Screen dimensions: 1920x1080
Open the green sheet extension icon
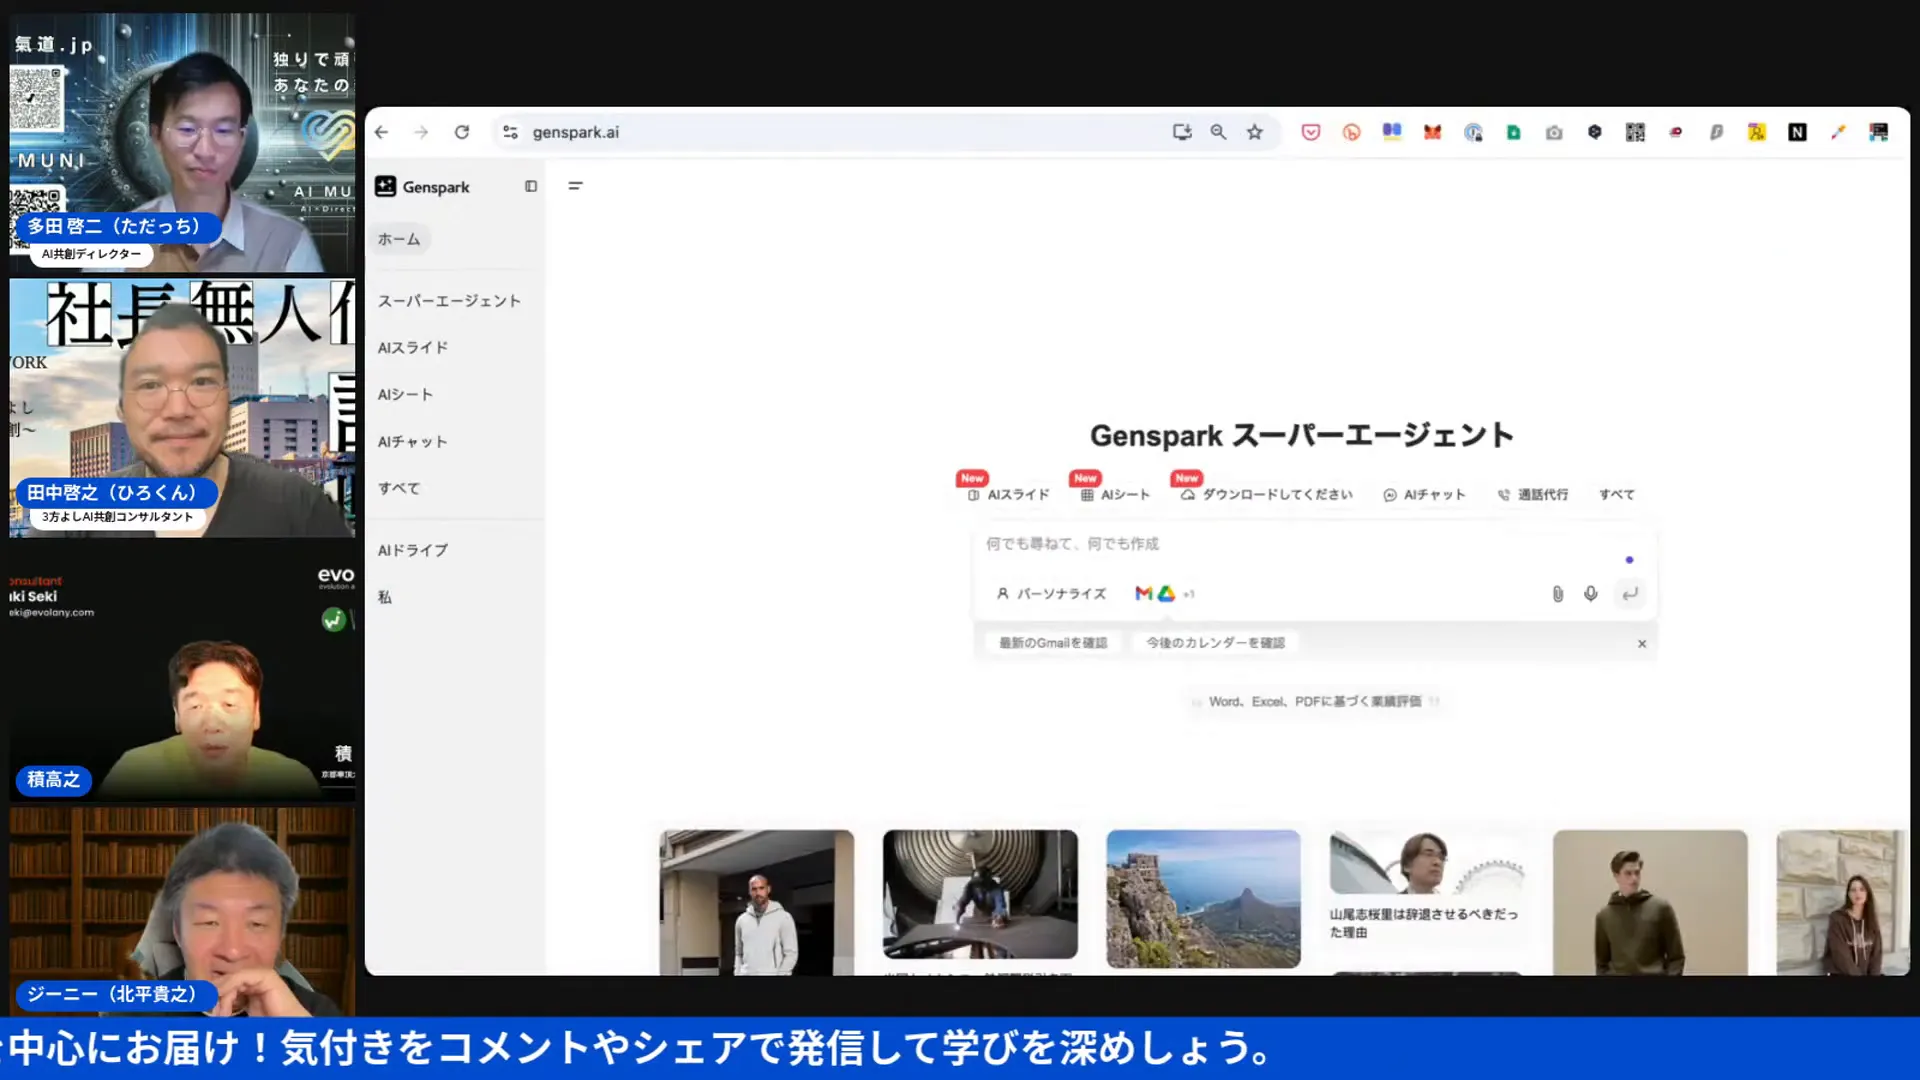[x=1514, y=132]
